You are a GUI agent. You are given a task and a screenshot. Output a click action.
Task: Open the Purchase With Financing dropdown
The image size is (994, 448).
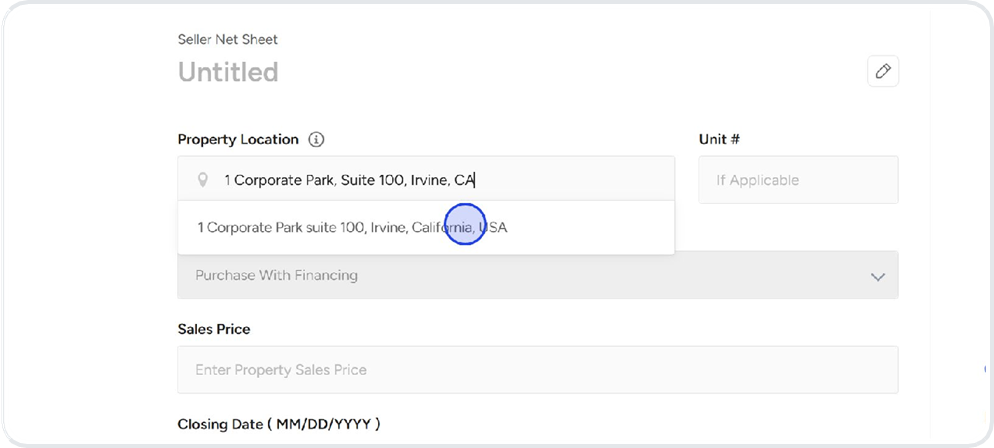(537, 275)
